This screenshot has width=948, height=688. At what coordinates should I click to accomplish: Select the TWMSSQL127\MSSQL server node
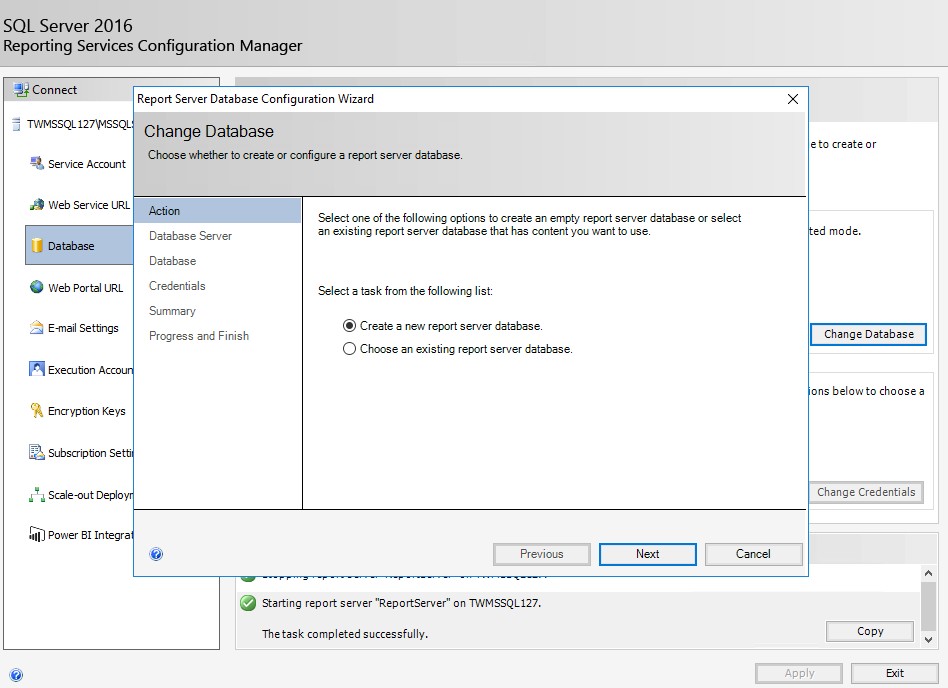tap(80, 124)
